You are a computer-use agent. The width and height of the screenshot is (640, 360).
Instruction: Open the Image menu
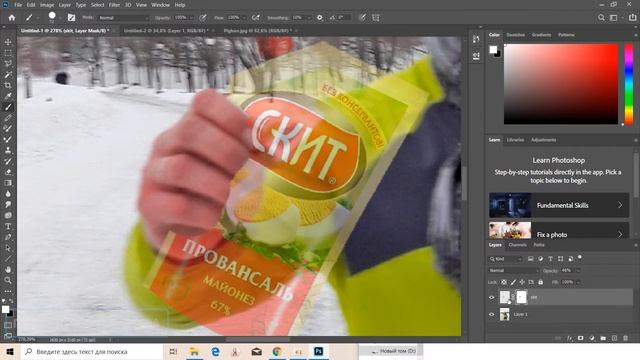pyautogui.click(x=47, y=5)
